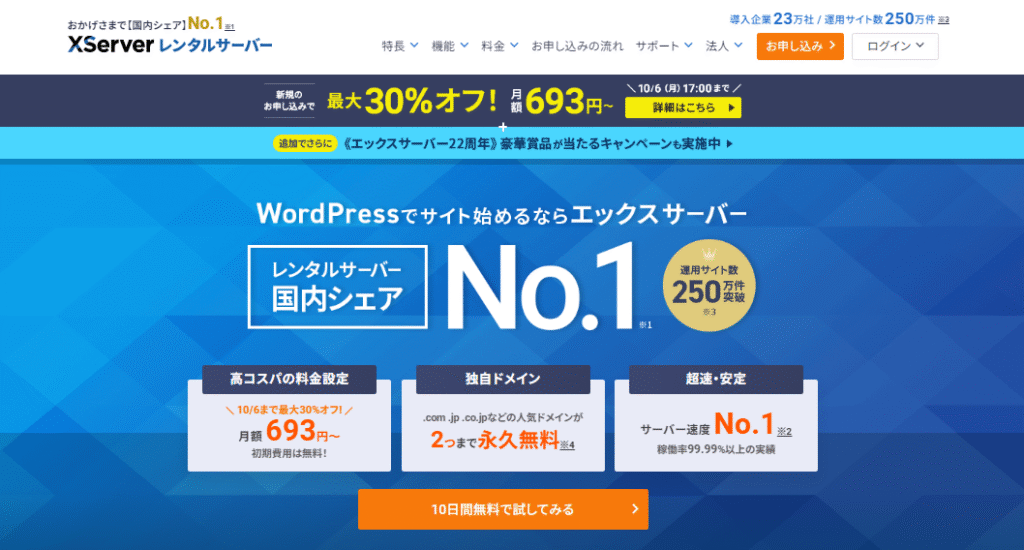Open footnote ※4 next to 永久無料
Image resolution: width=1024 pixels, height=550 pixels.
click(x=568, y=445)
